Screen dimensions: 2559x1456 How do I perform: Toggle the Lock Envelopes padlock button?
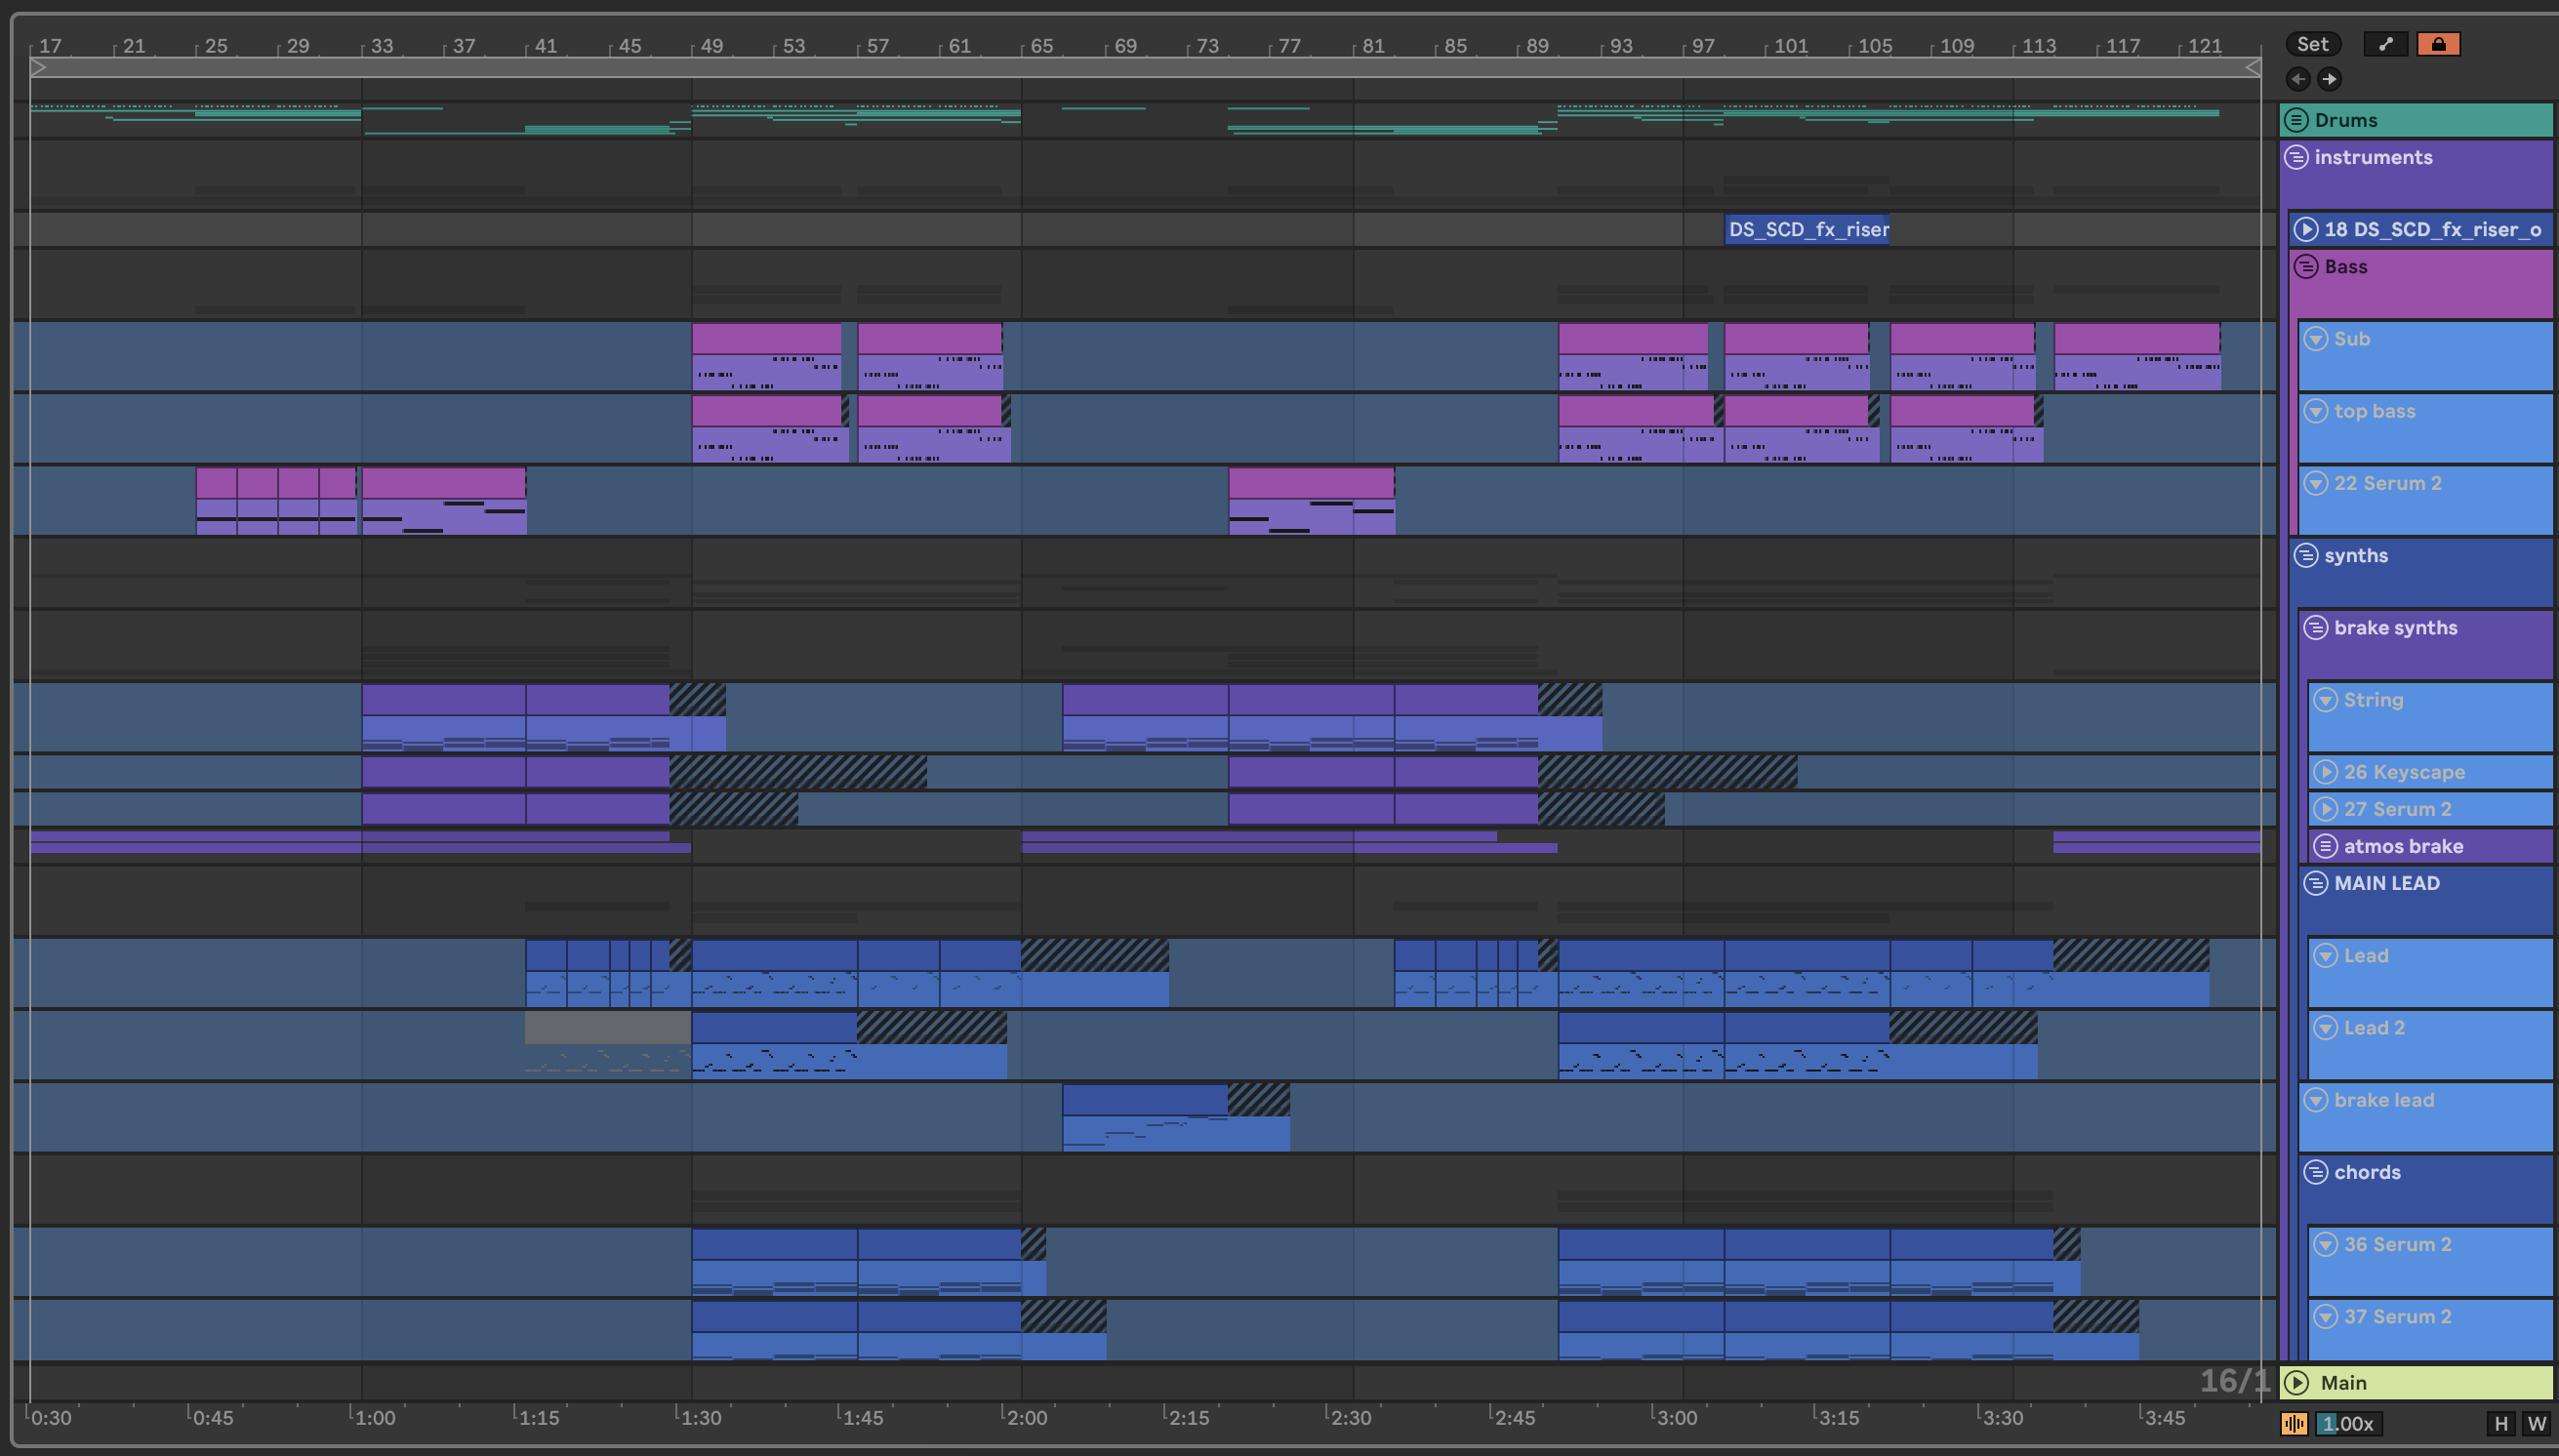(2437, 44)
